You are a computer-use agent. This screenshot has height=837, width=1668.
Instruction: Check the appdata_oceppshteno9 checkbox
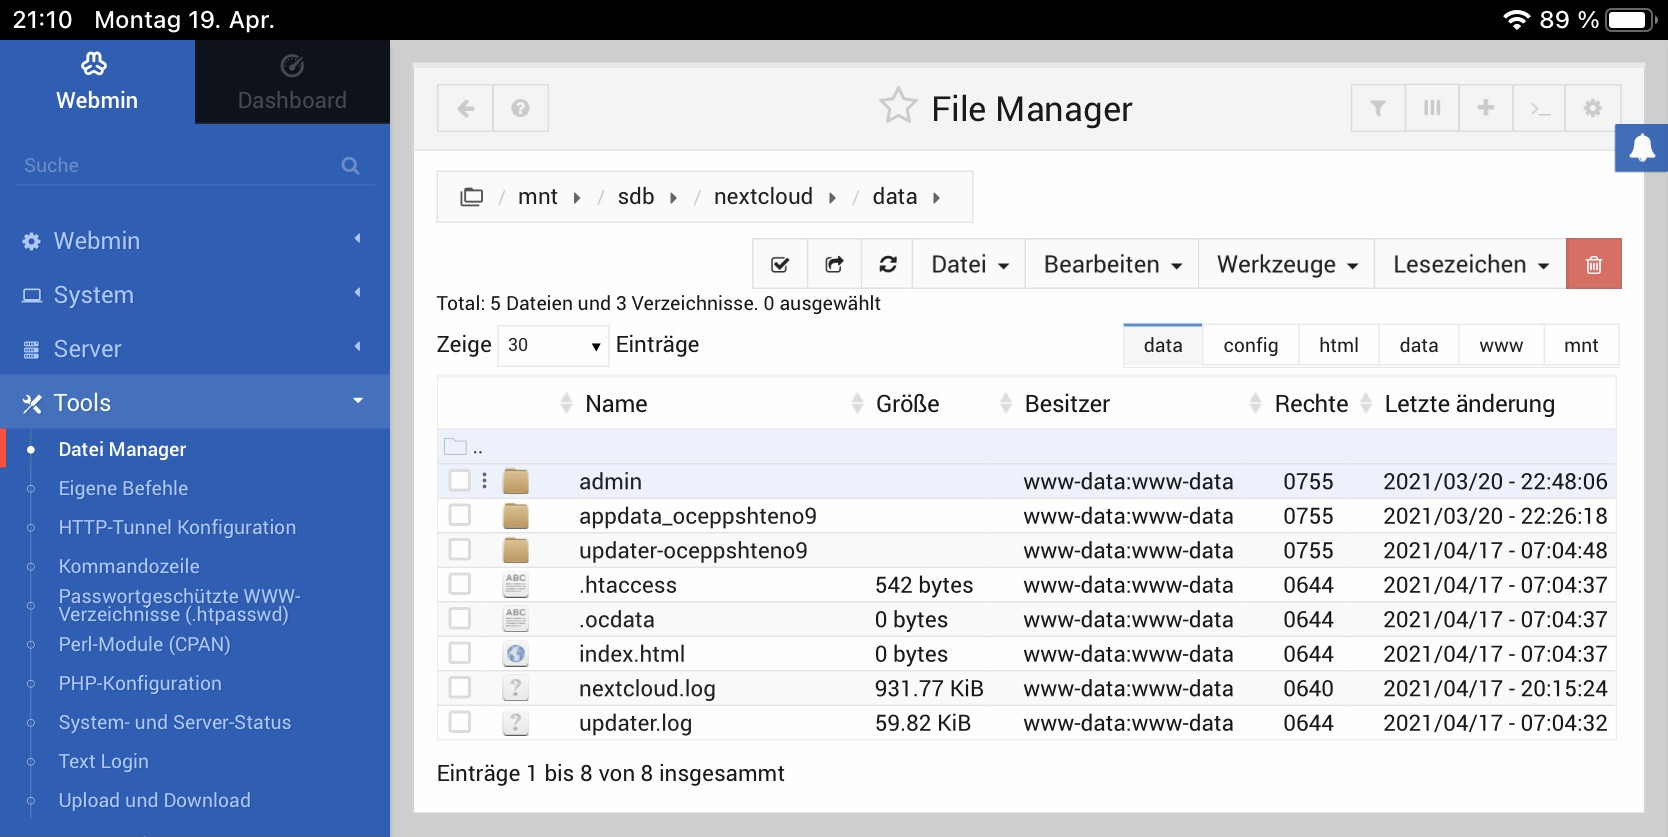[x=460, y=515]
